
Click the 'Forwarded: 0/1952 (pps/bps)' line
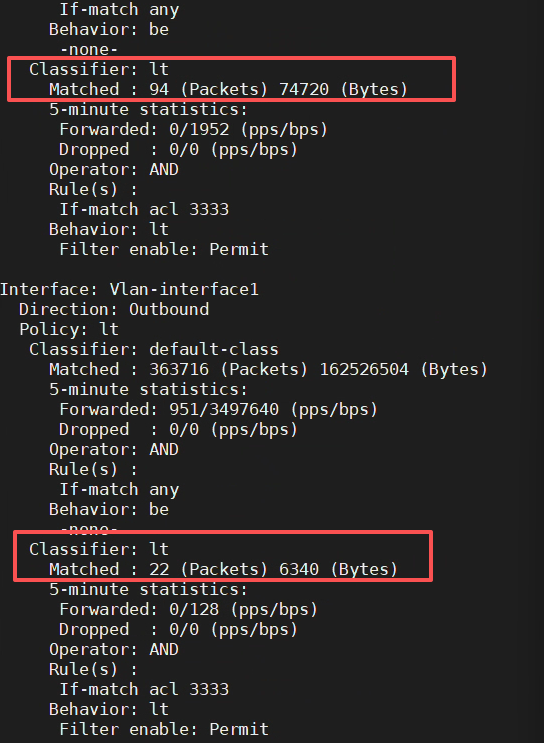(x=193, y=129)
